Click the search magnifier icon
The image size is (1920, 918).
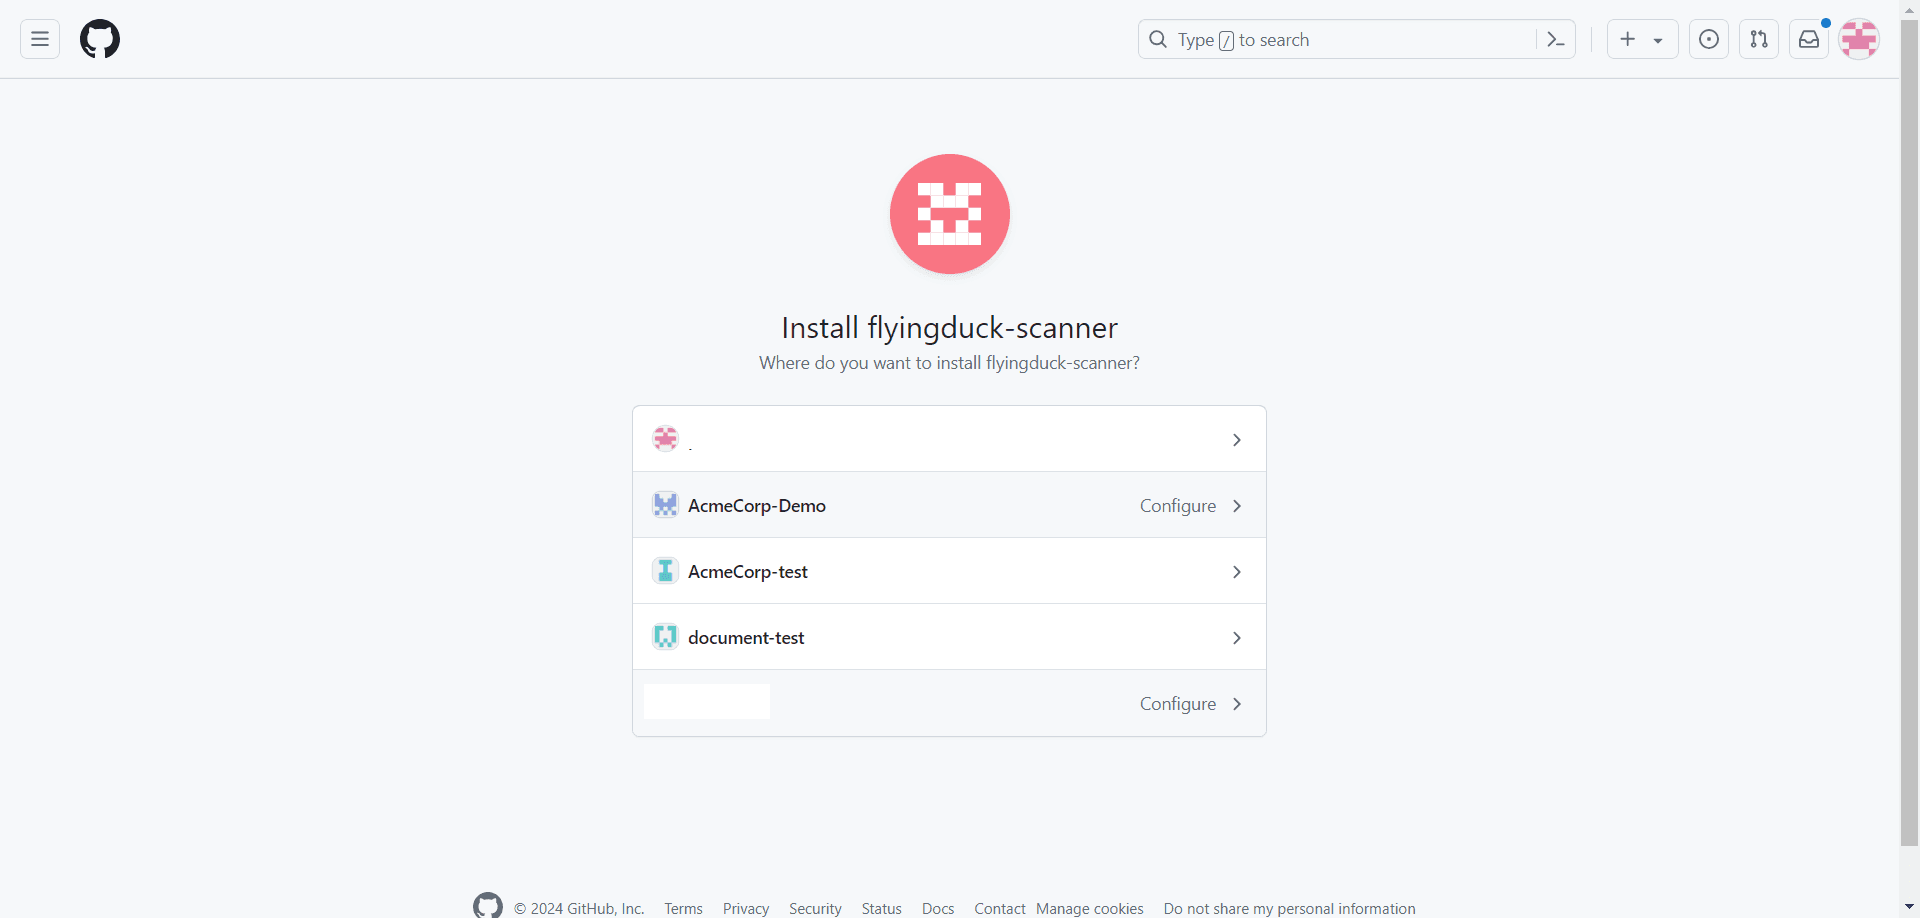point(1158,39)
